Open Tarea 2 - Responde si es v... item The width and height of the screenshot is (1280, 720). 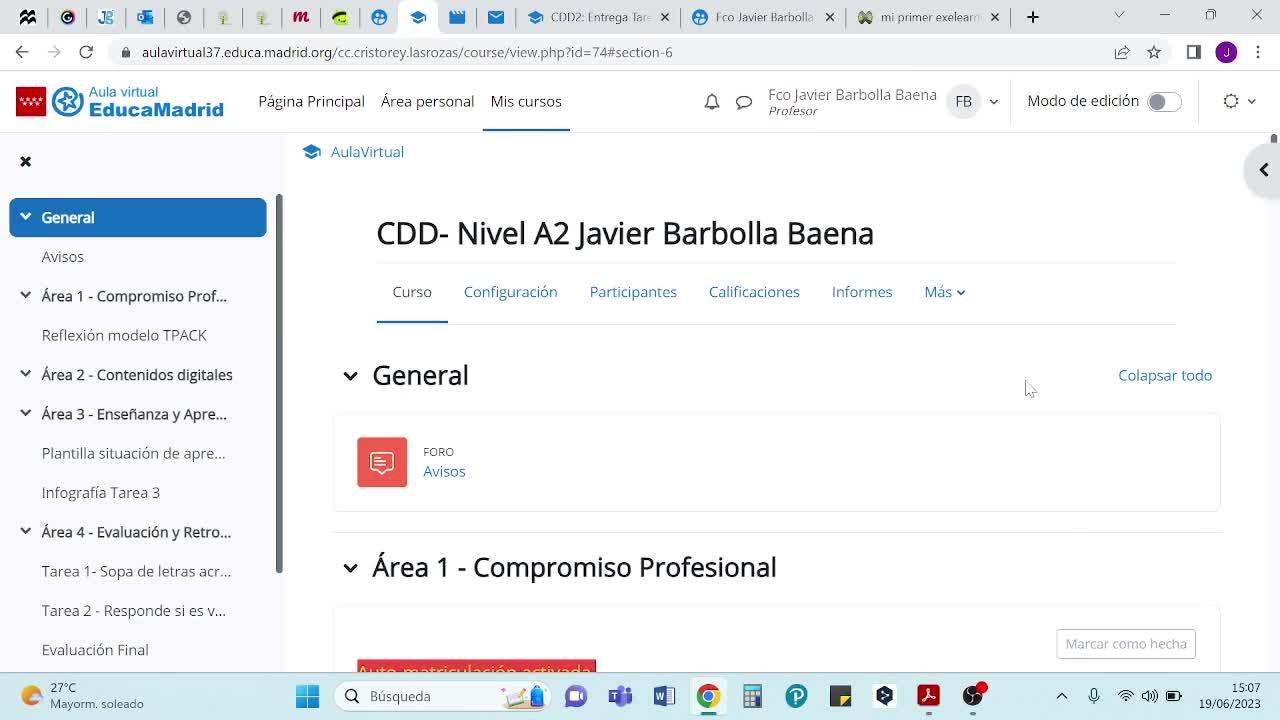point(134,610)
